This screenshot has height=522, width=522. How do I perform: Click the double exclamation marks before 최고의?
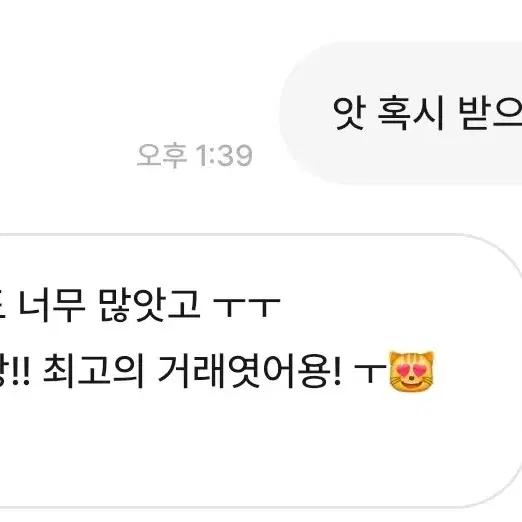(20, 371)
